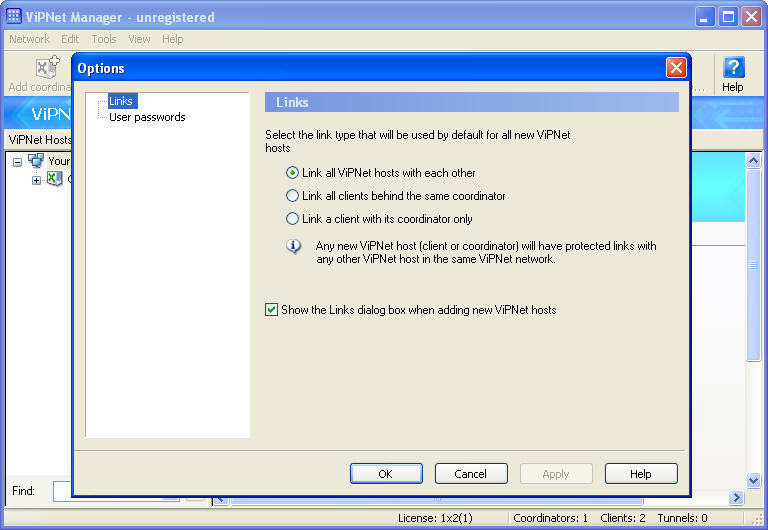Click the ViPNet Manager title bar icon
Screen dimensions: 768x530
(x=14, y=17)
